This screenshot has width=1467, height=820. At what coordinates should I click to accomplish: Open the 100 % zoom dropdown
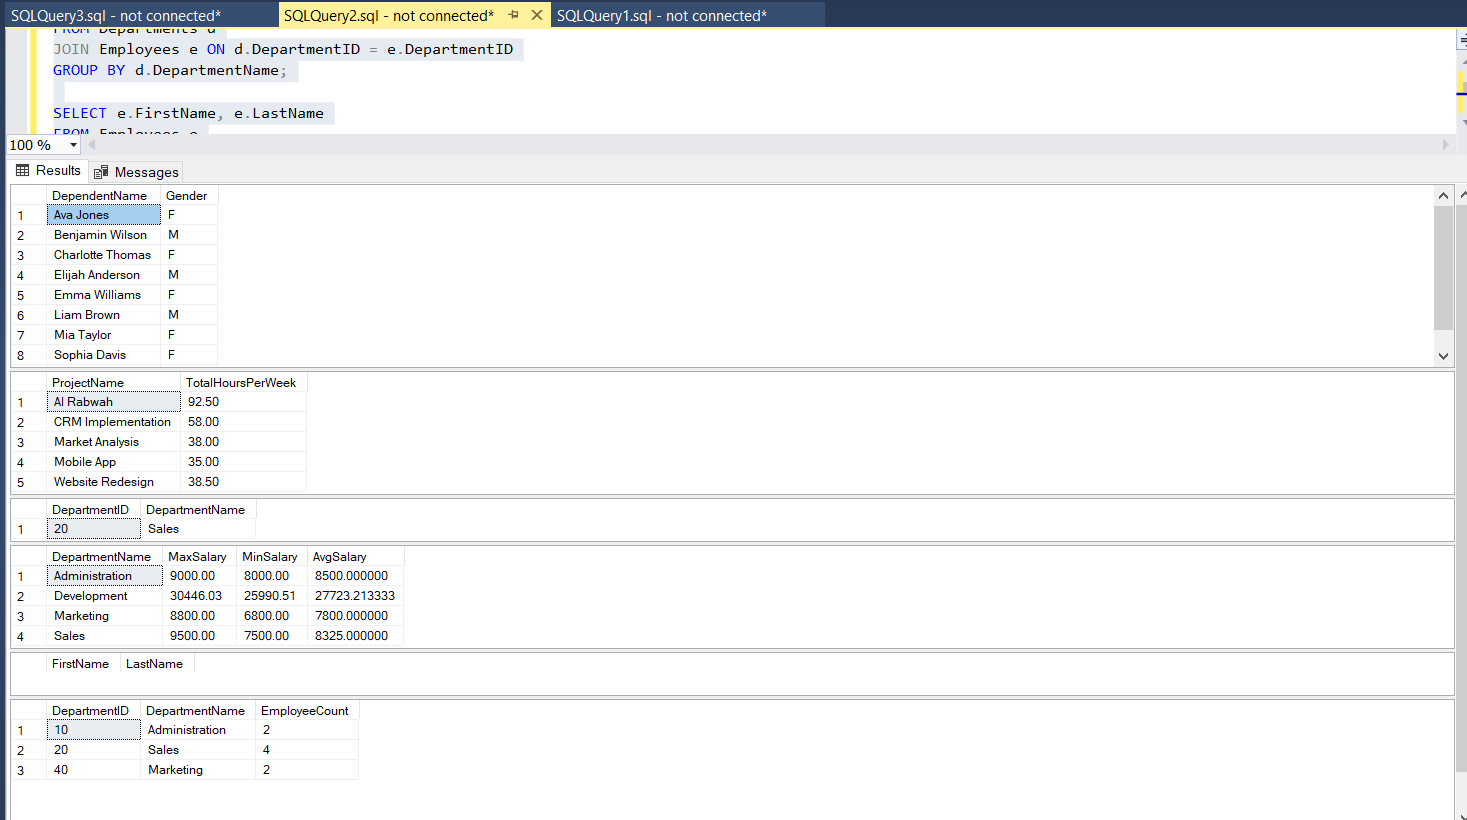[x=73, y=145]
